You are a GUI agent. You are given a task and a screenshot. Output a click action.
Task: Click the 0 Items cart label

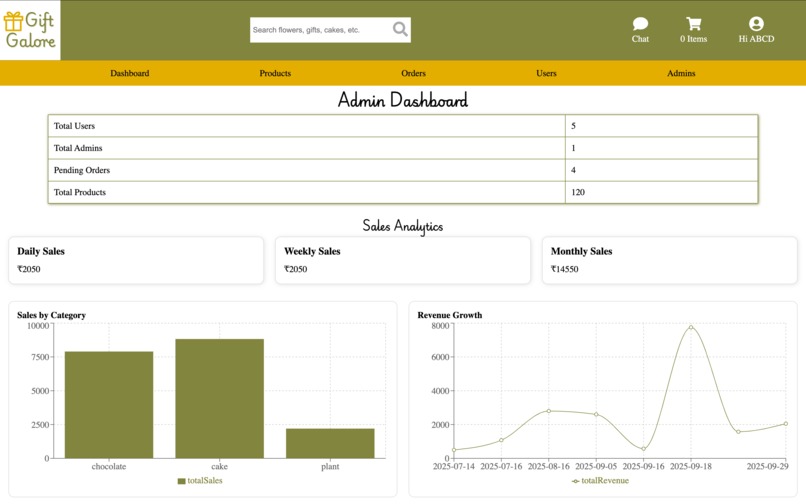(693, 39)
